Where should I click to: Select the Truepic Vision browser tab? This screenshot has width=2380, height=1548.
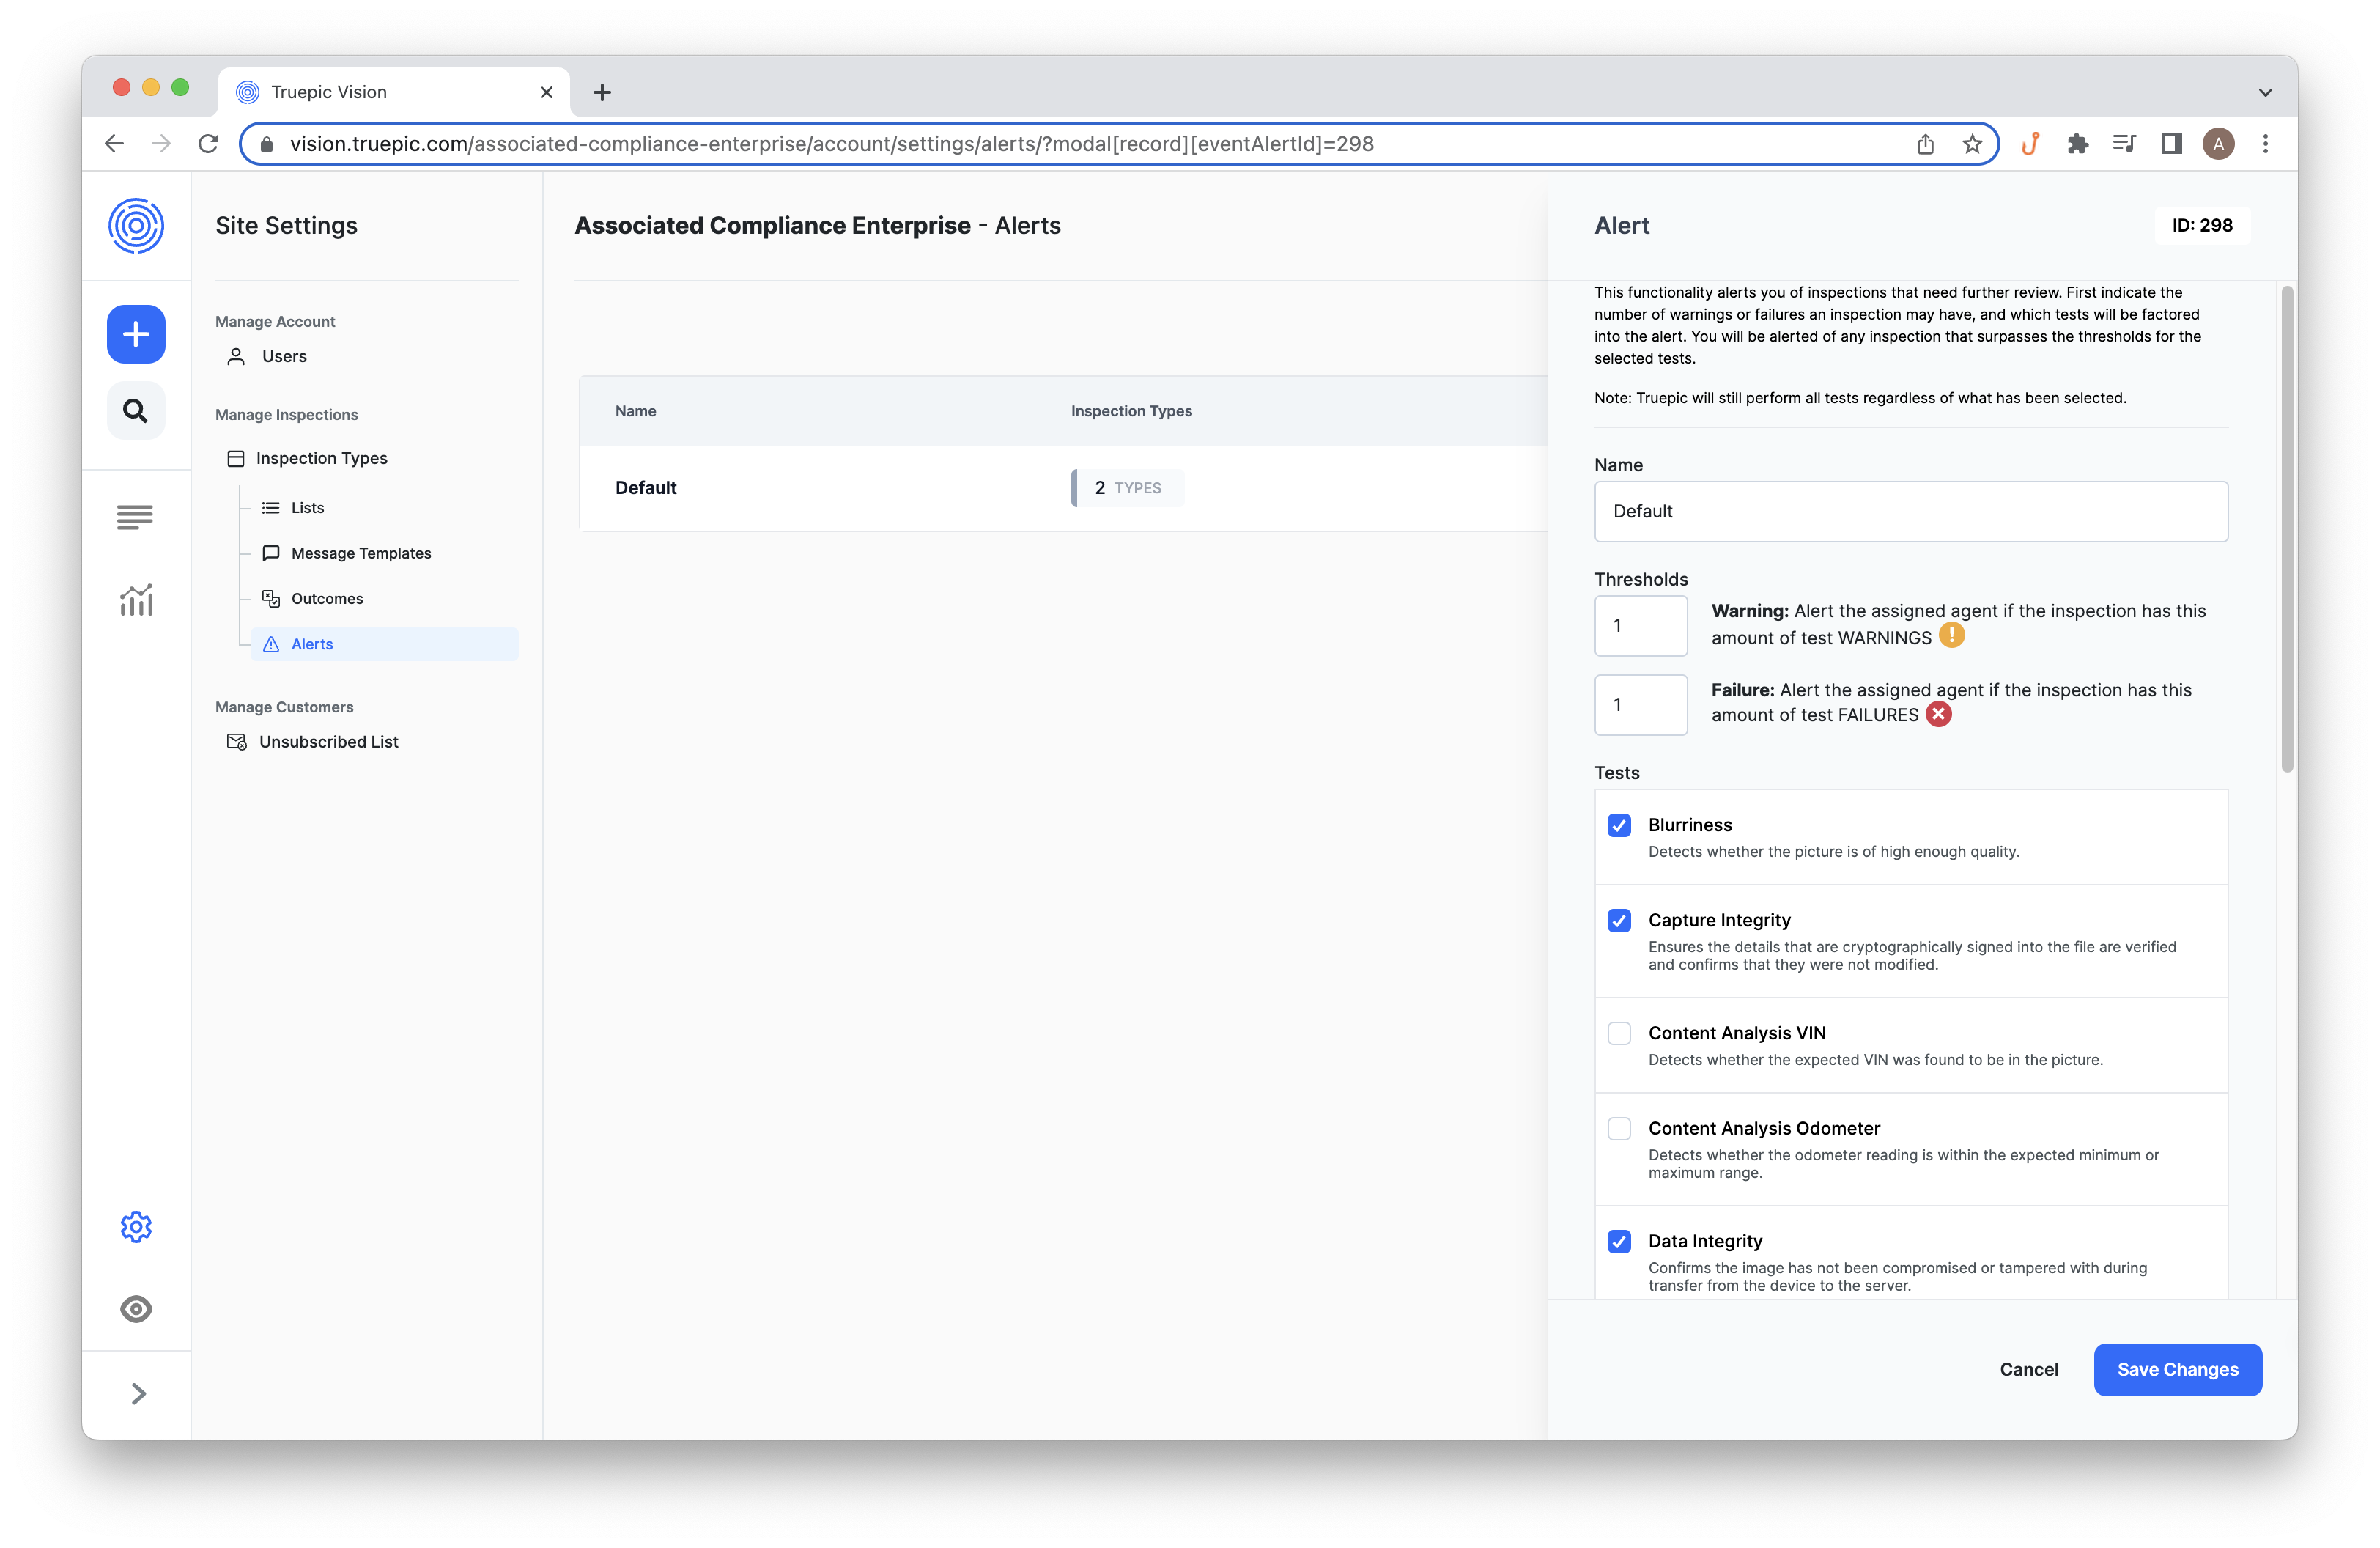(394, 92)
